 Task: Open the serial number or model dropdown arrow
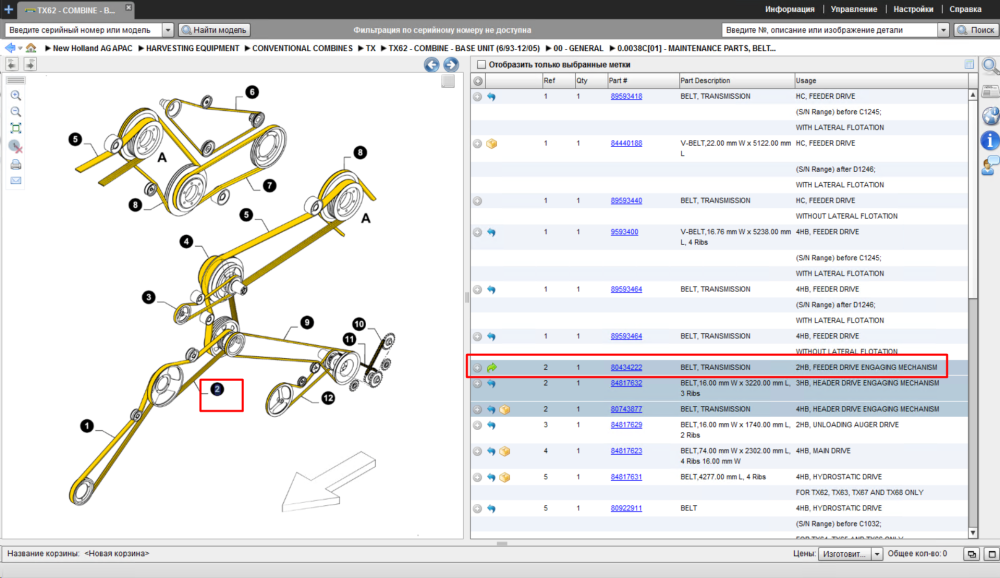[x=168, y=30]
